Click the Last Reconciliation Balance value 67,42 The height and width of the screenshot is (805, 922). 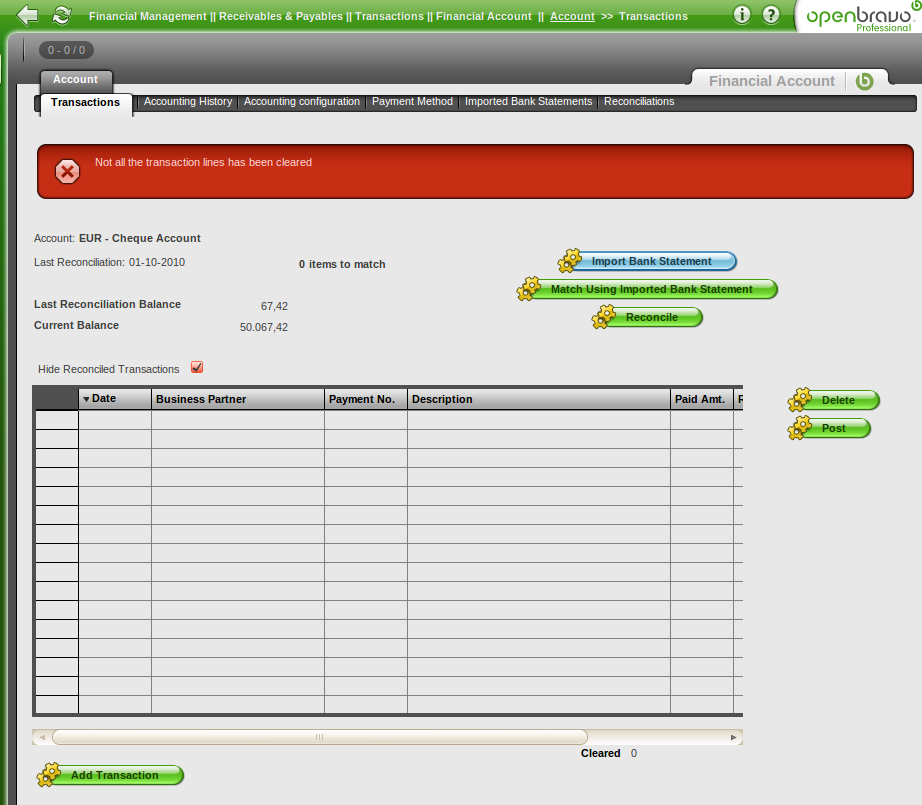click(x=275, y=306)
